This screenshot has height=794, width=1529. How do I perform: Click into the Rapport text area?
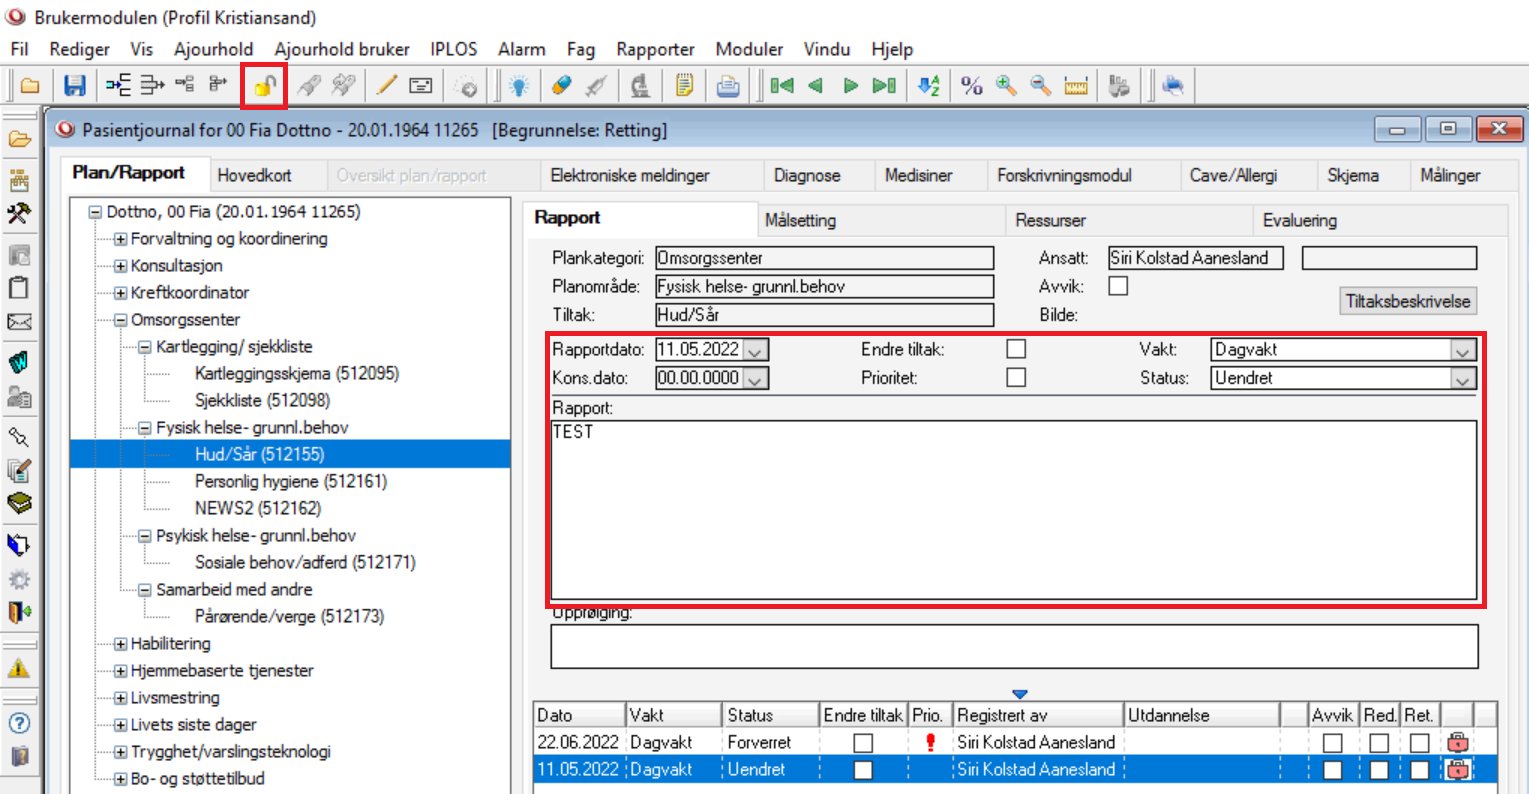(x=1014, y=510)
